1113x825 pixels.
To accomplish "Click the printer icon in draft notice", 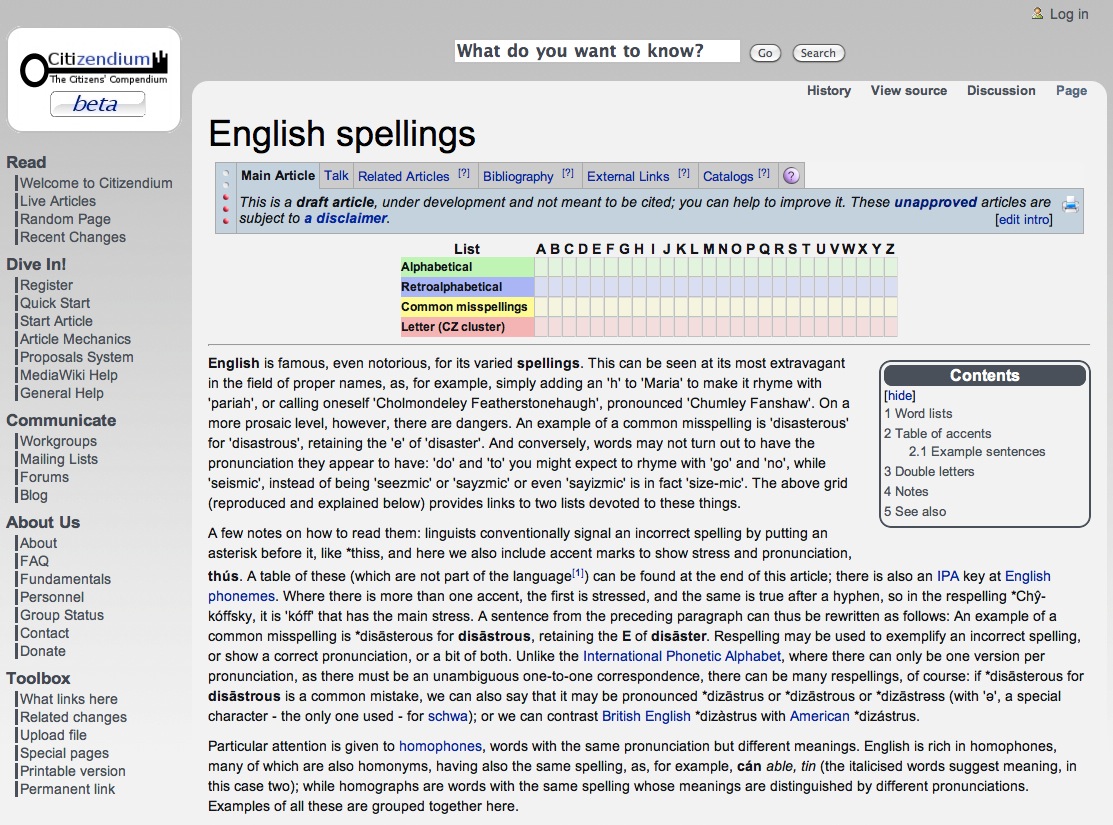I will point(1070,205).
